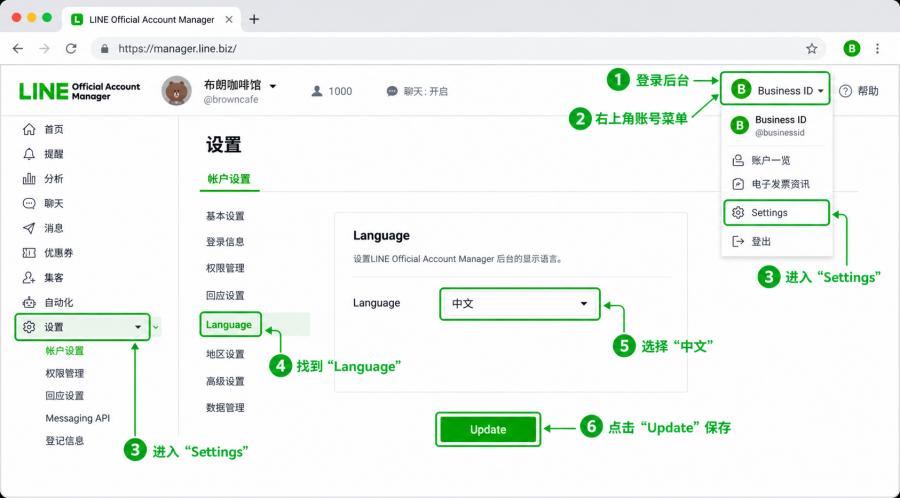The height and width of the screenshot is (498, 900).
Task: Open the robot 自动化 icon
Action: click(x=29, y=302)
